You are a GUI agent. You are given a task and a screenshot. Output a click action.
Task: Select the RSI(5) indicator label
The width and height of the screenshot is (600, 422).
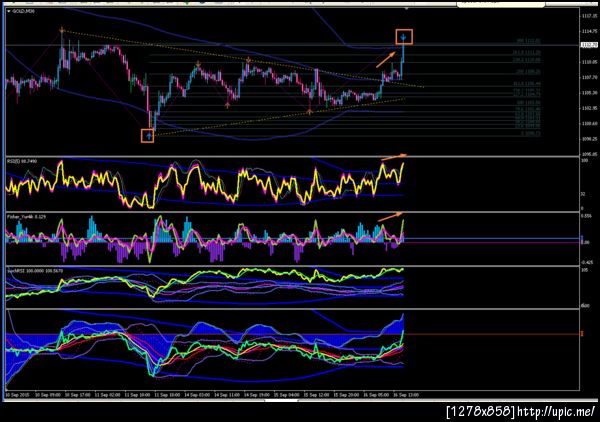click(22, 161)
